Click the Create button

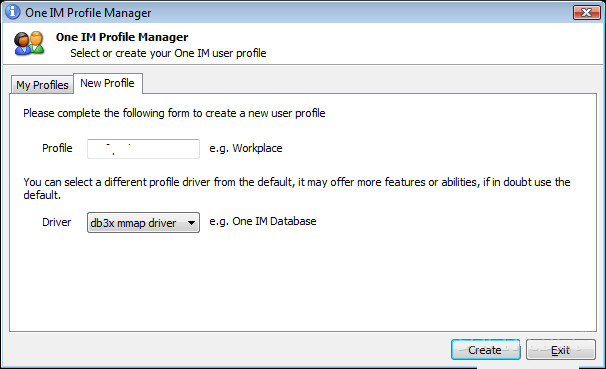(x=485, y=350)
